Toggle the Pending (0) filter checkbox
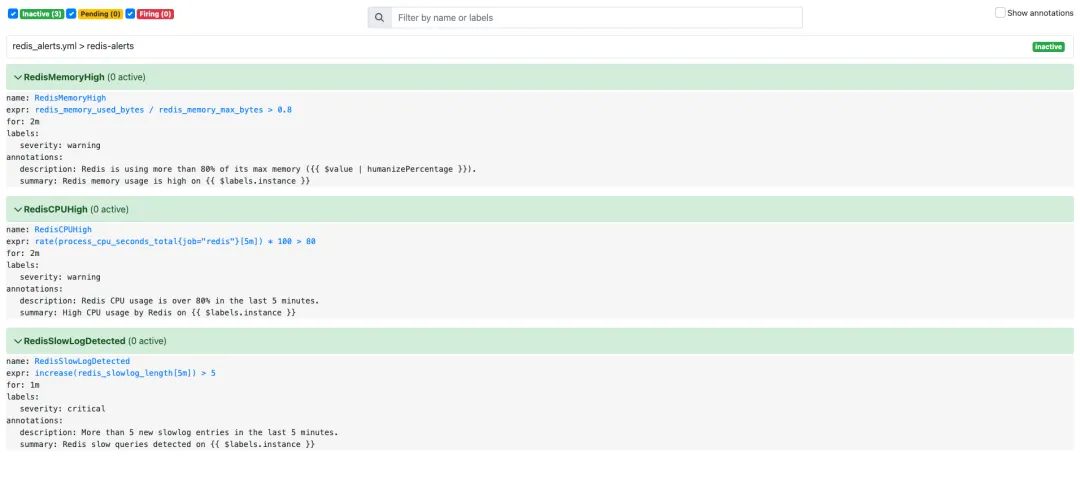The height and width of the screenshot is (499, 1080). pyautogui.click(x=71, y=14)
